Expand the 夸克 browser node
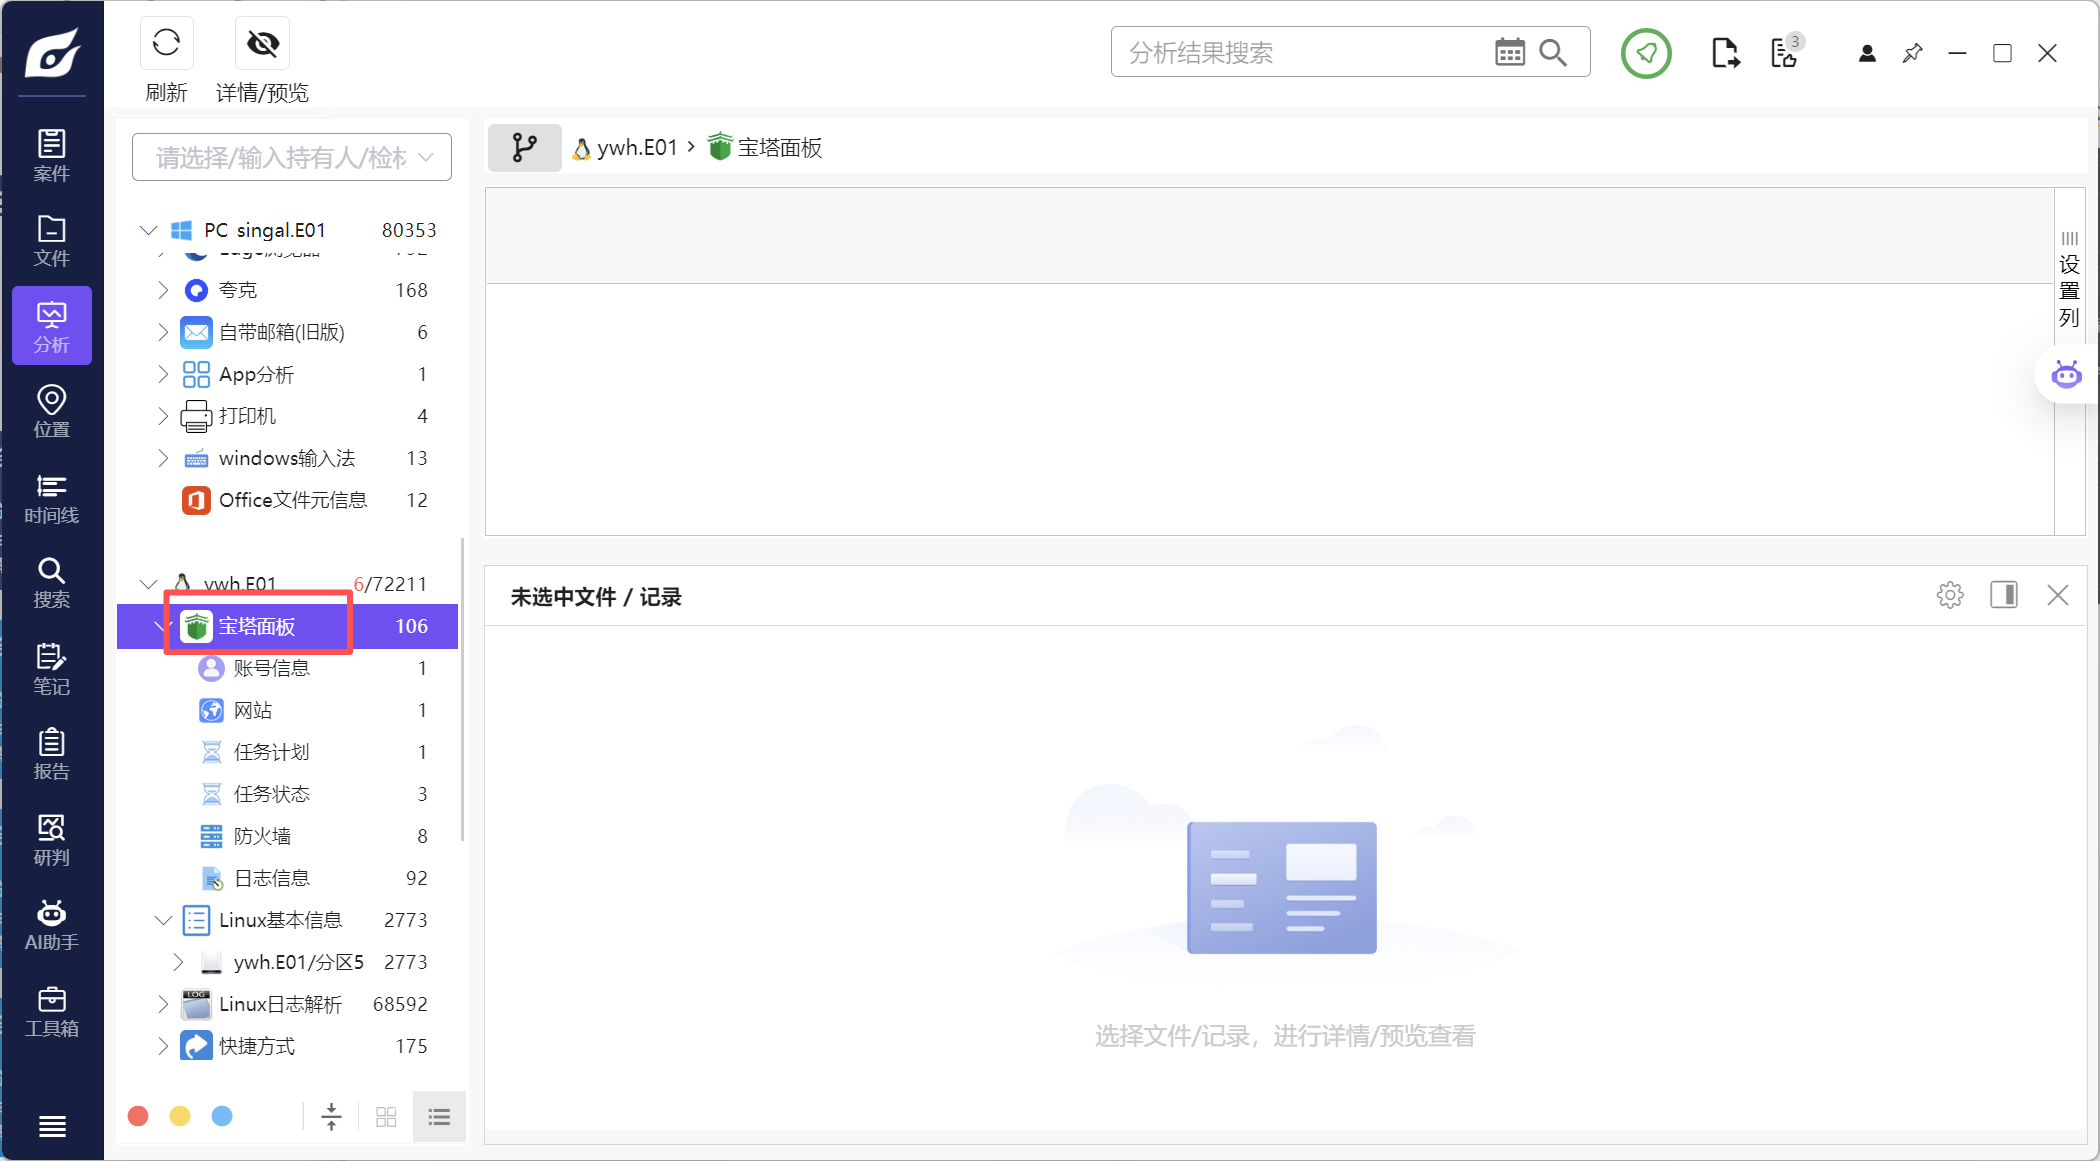Image resolution: width=2100 pixels, height=1161 pixels. [163, 290]
